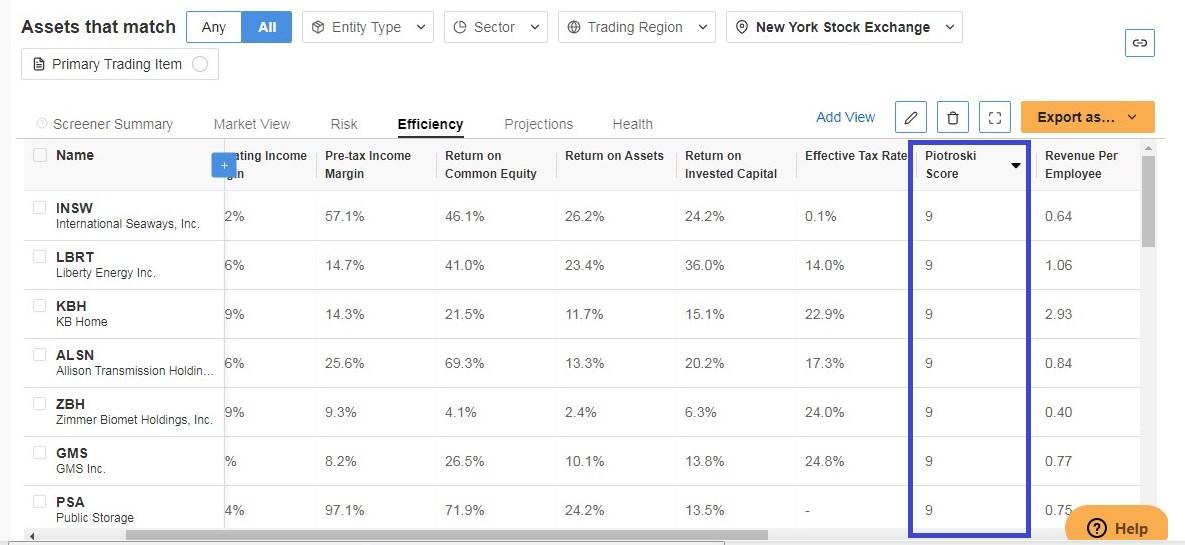Click the Add View link
Viewport: 1185px width, 545px height.
pyautogui.click(x=846, y=117)
